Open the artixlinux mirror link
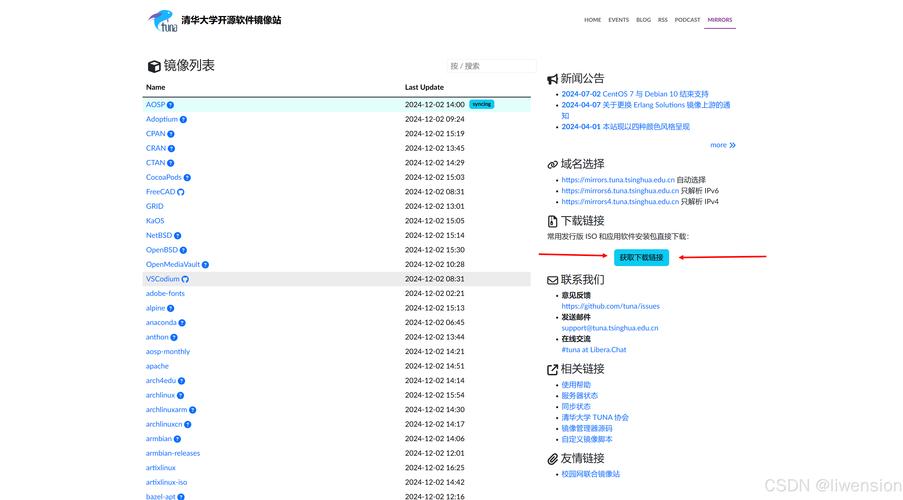Image resolution: width=903 pixels, height=500 pixels. tap(161, 468)
